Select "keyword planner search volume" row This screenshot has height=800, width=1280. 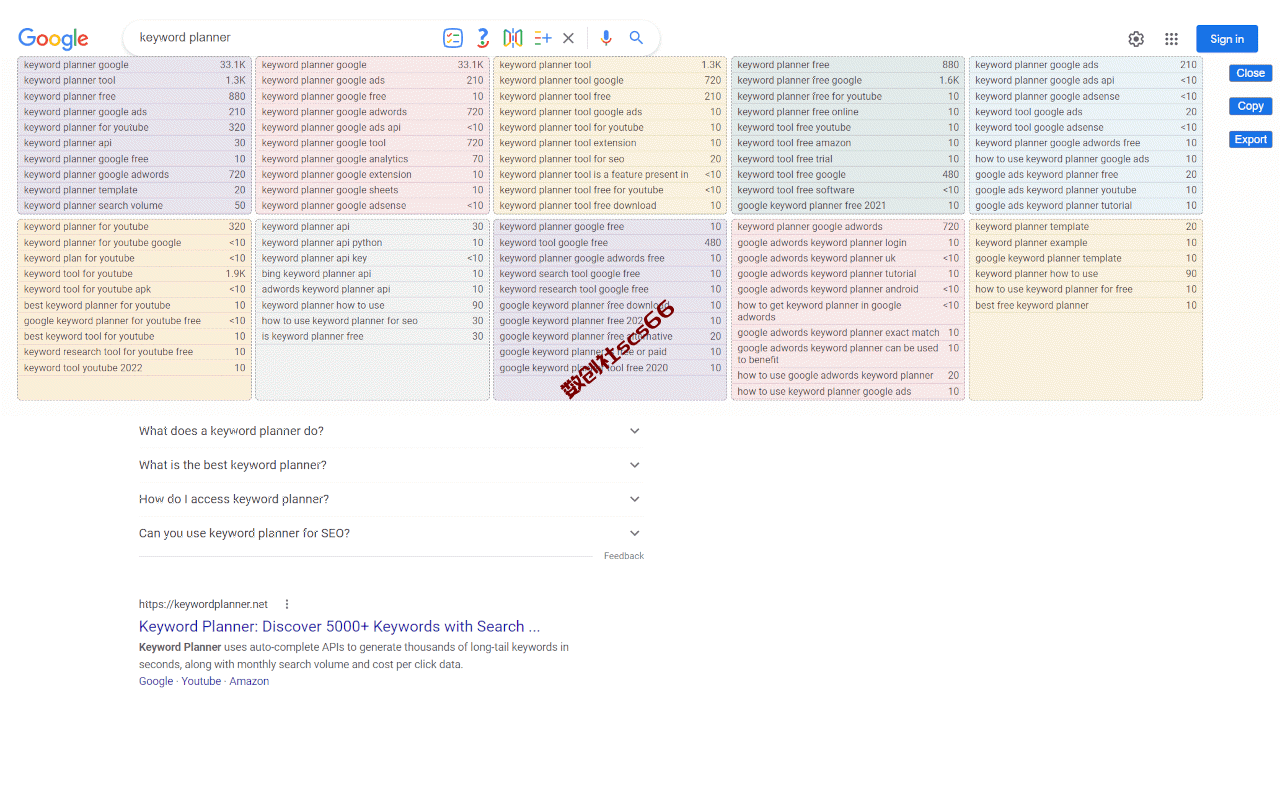(134, 206)
